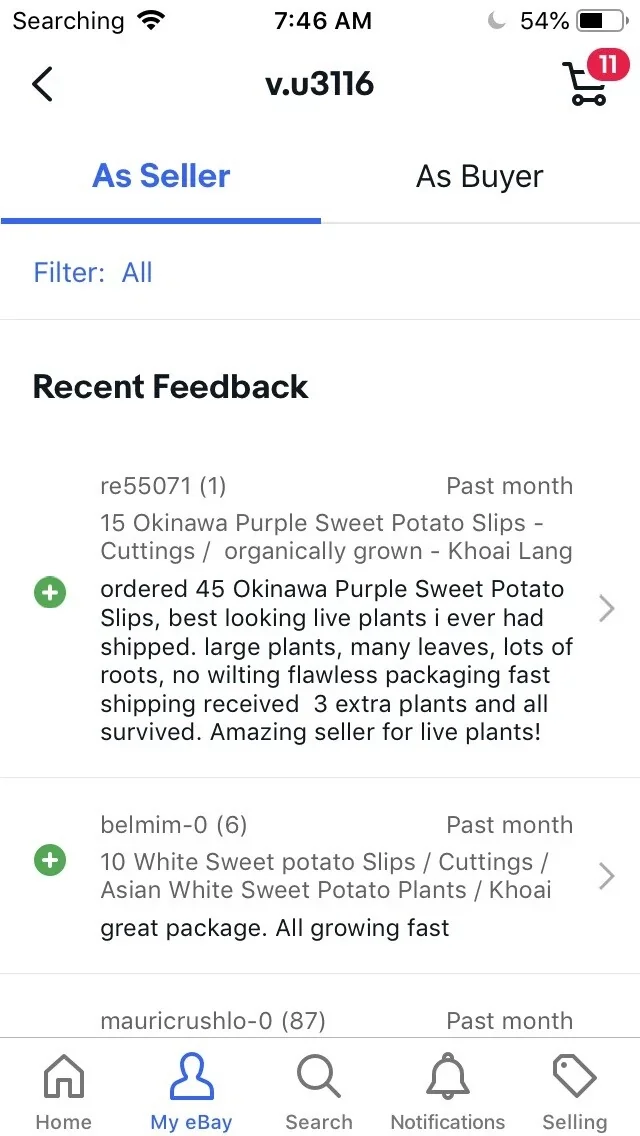
Task: Open 15 Okinawa Purple Sweet Potato Slips listing
Action: 336,537
